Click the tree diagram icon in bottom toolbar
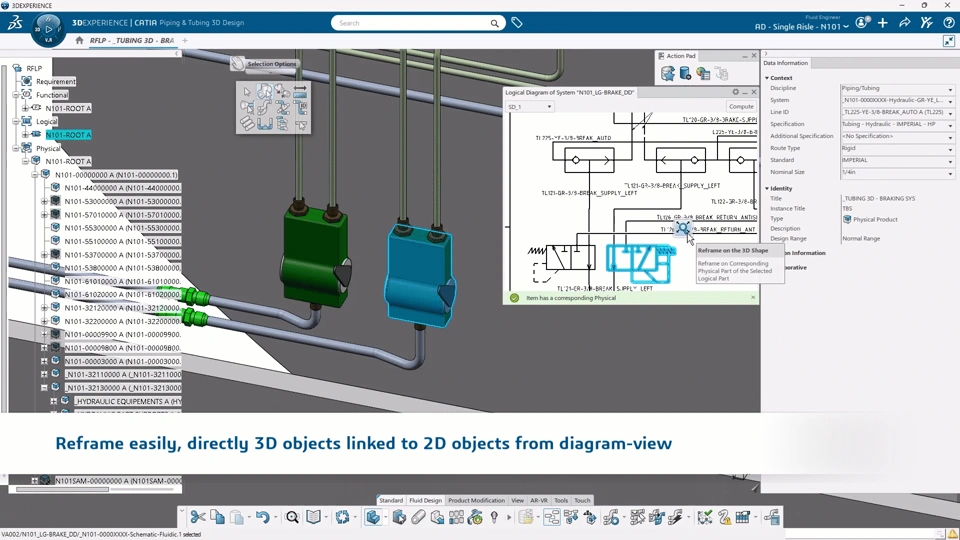Viewport: 960px width, 540px height. tap(552, 517)
